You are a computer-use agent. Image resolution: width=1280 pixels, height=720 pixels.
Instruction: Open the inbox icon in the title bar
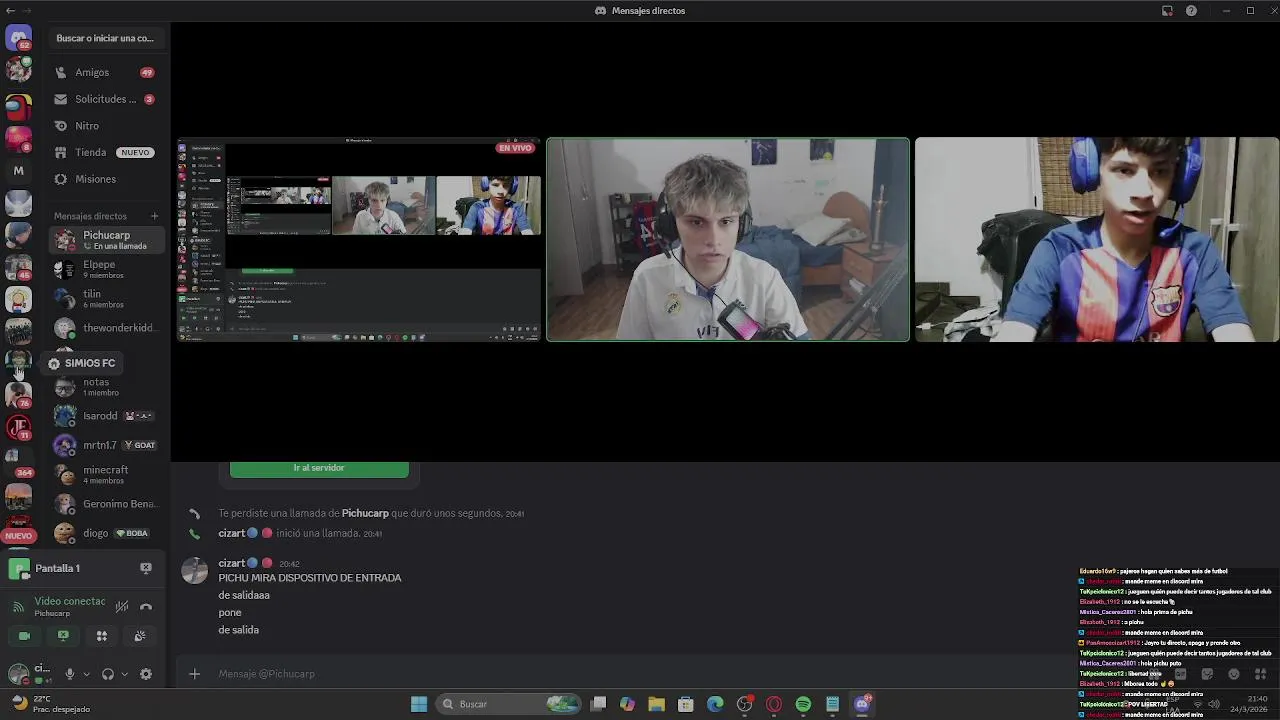[1167, 11]
